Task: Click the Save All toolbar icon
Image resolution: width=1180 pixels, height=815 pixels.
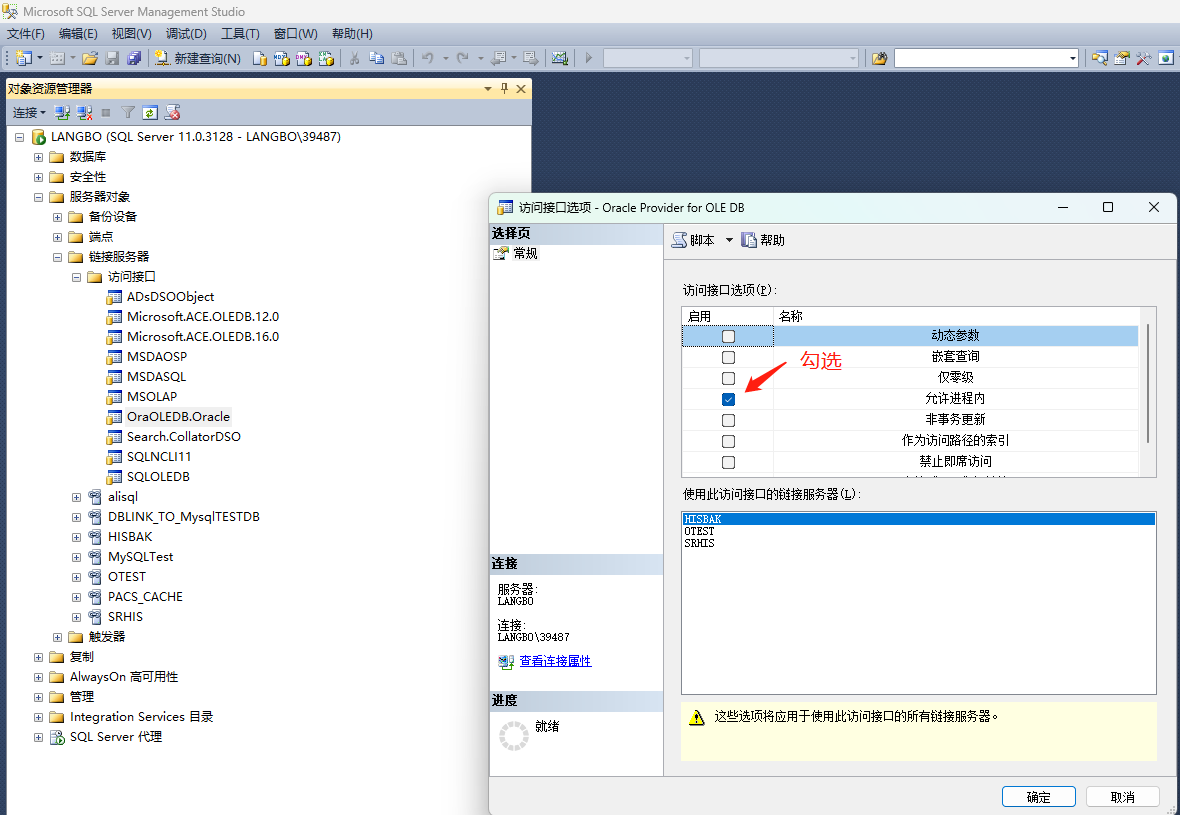Action: pos(135,57)
